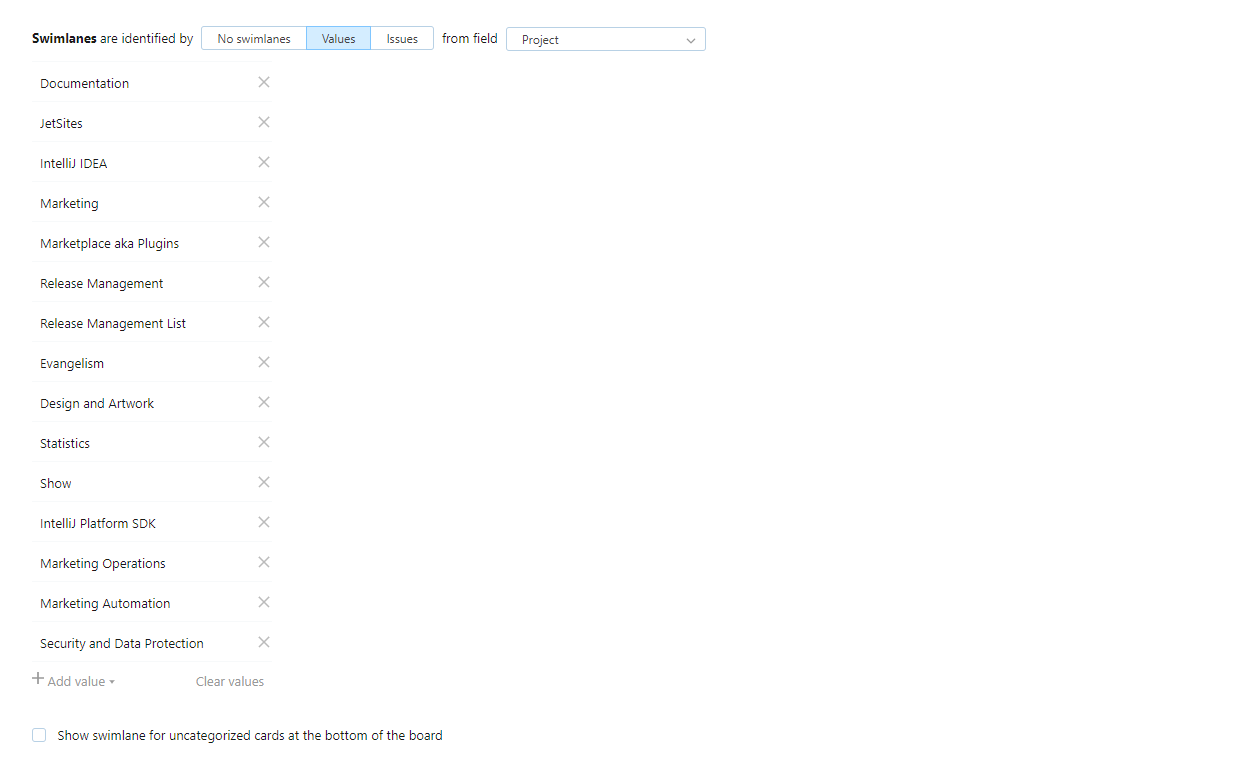1235x773 pixels.
Task: Select Security and Data Protection row text
Action: [x=122, y=643]
